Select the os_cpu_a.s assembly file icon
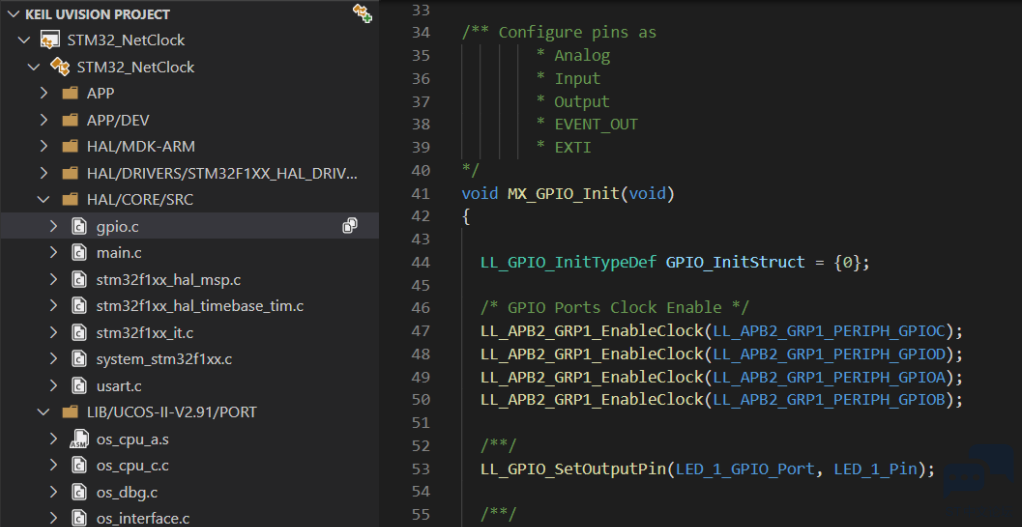Image resolution: width=1022 pixels, height=527 pixels. pyautogui.click(x=78, y=439)
